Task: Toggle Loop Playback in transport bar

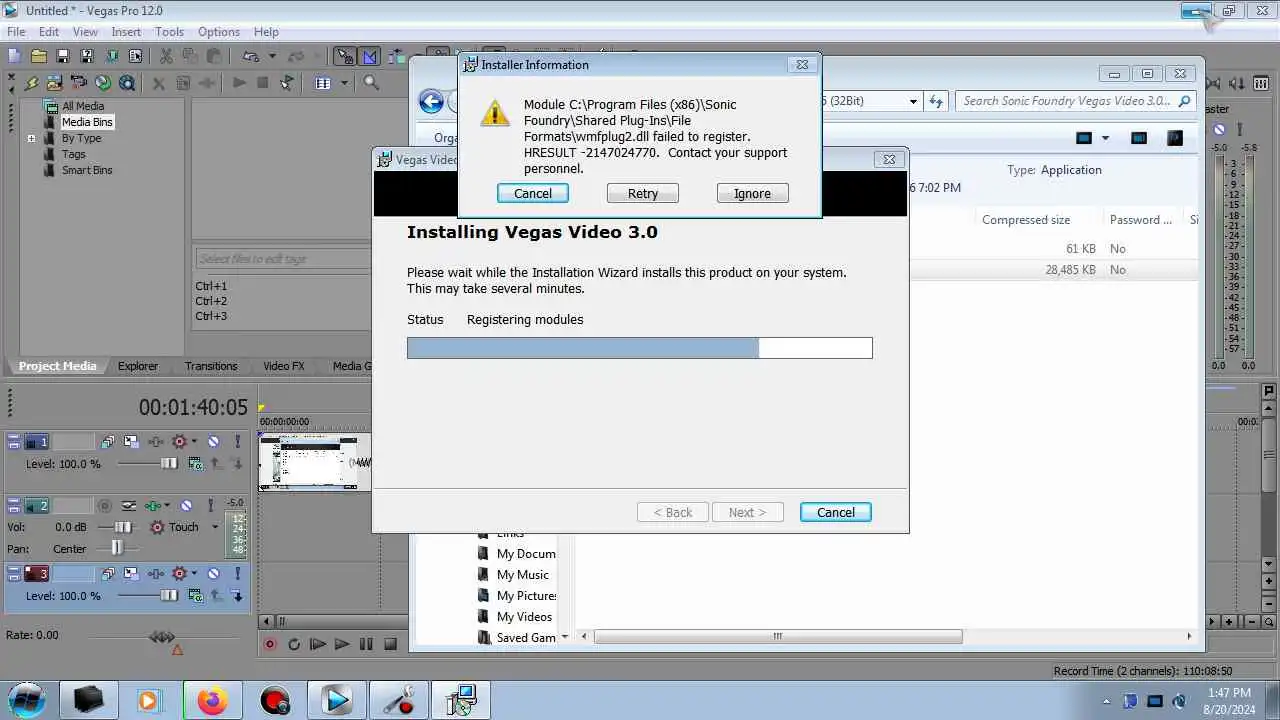Action: [294, 645]
